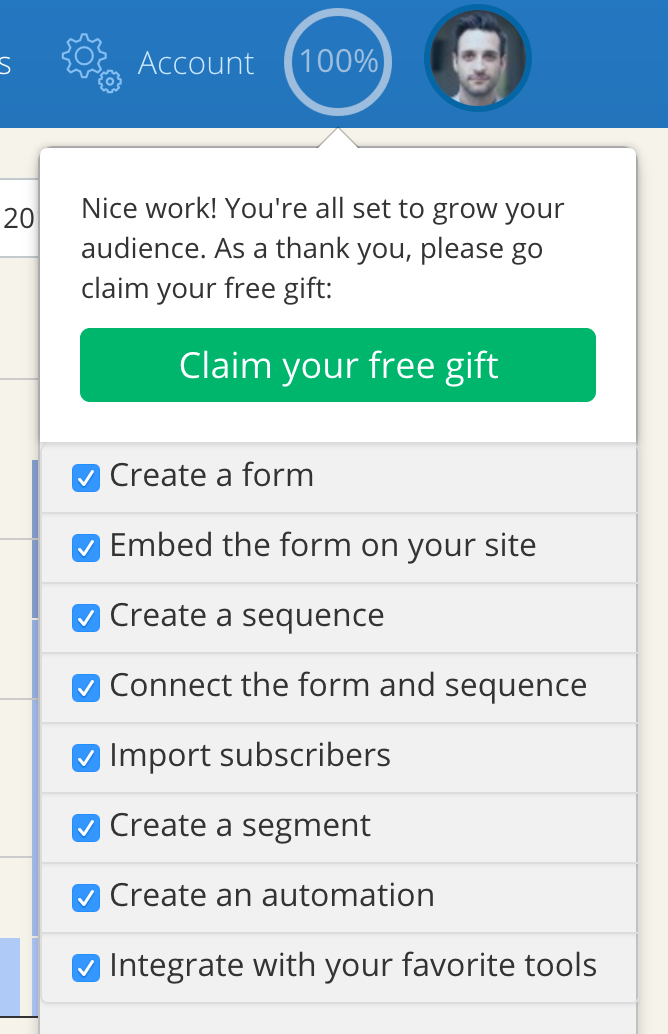Open the user profile avatar

[477, 58]
